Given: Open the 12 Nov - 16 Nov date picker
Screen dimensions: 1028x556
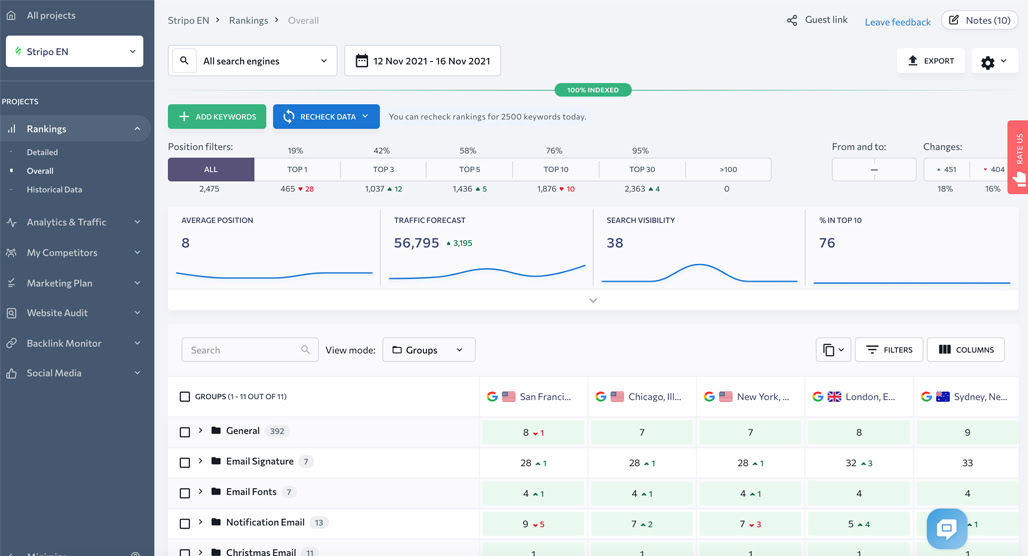Looking at the screenshot, I should [x=423, y=61].
